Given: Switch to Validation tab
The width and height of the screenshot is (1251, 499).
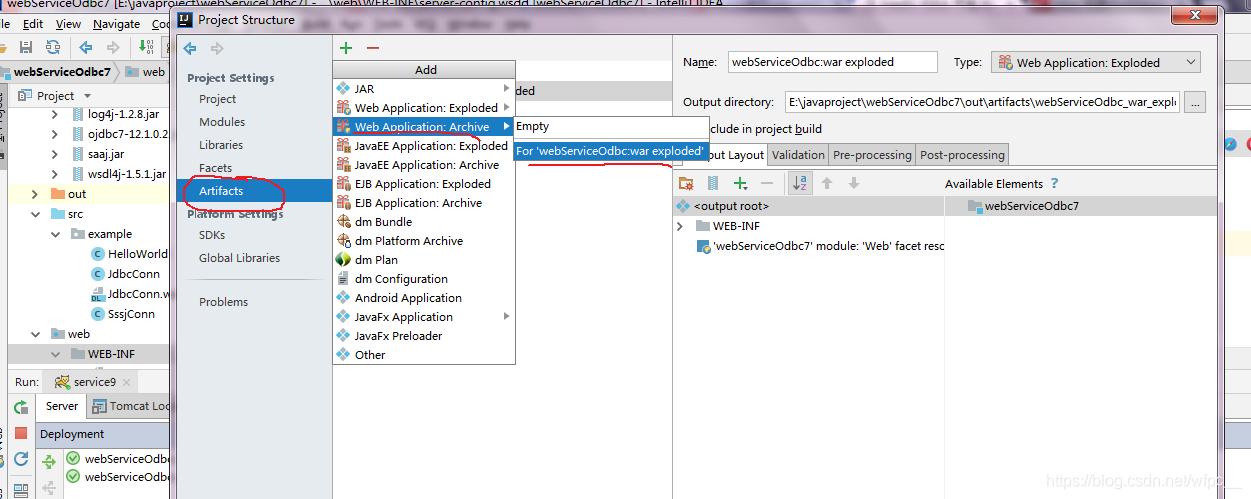Looking at the screenshot, I should click(798, 155).
